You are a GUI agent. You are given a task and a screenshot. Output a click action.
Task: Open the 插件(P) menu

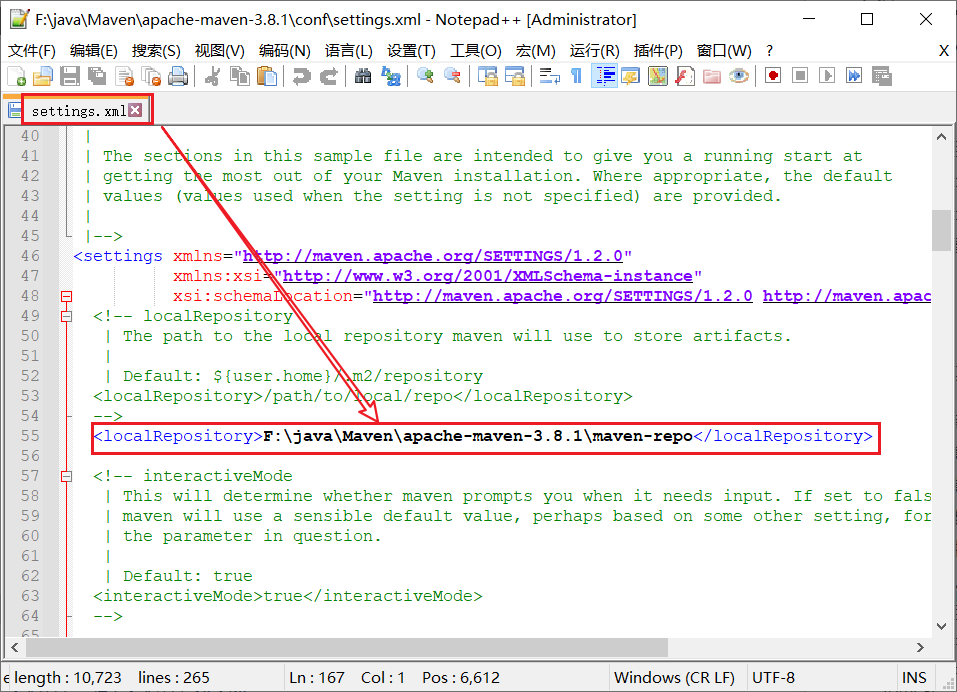click(x=658, y=50)
